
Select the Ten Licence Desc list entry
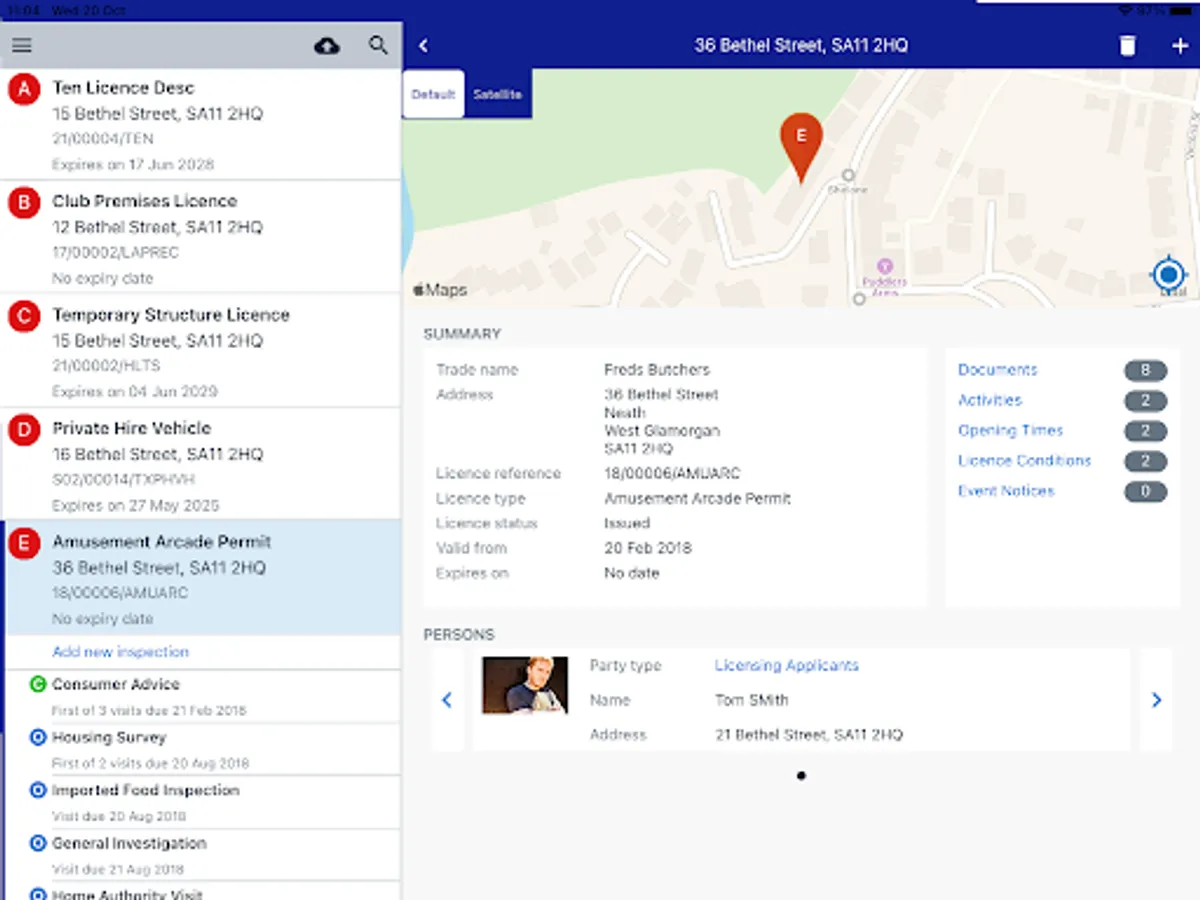202,124
